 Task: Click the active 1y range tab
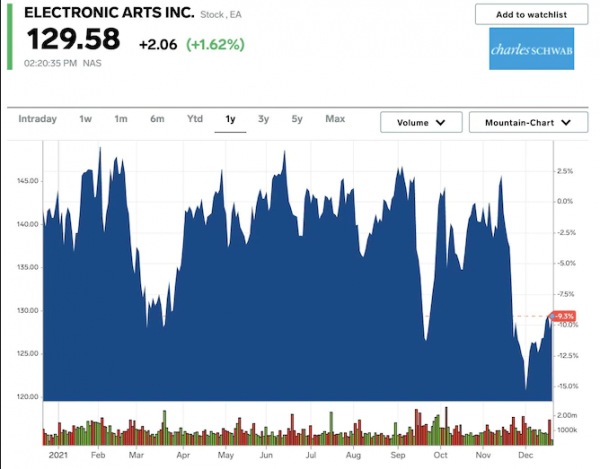[230, 119]
